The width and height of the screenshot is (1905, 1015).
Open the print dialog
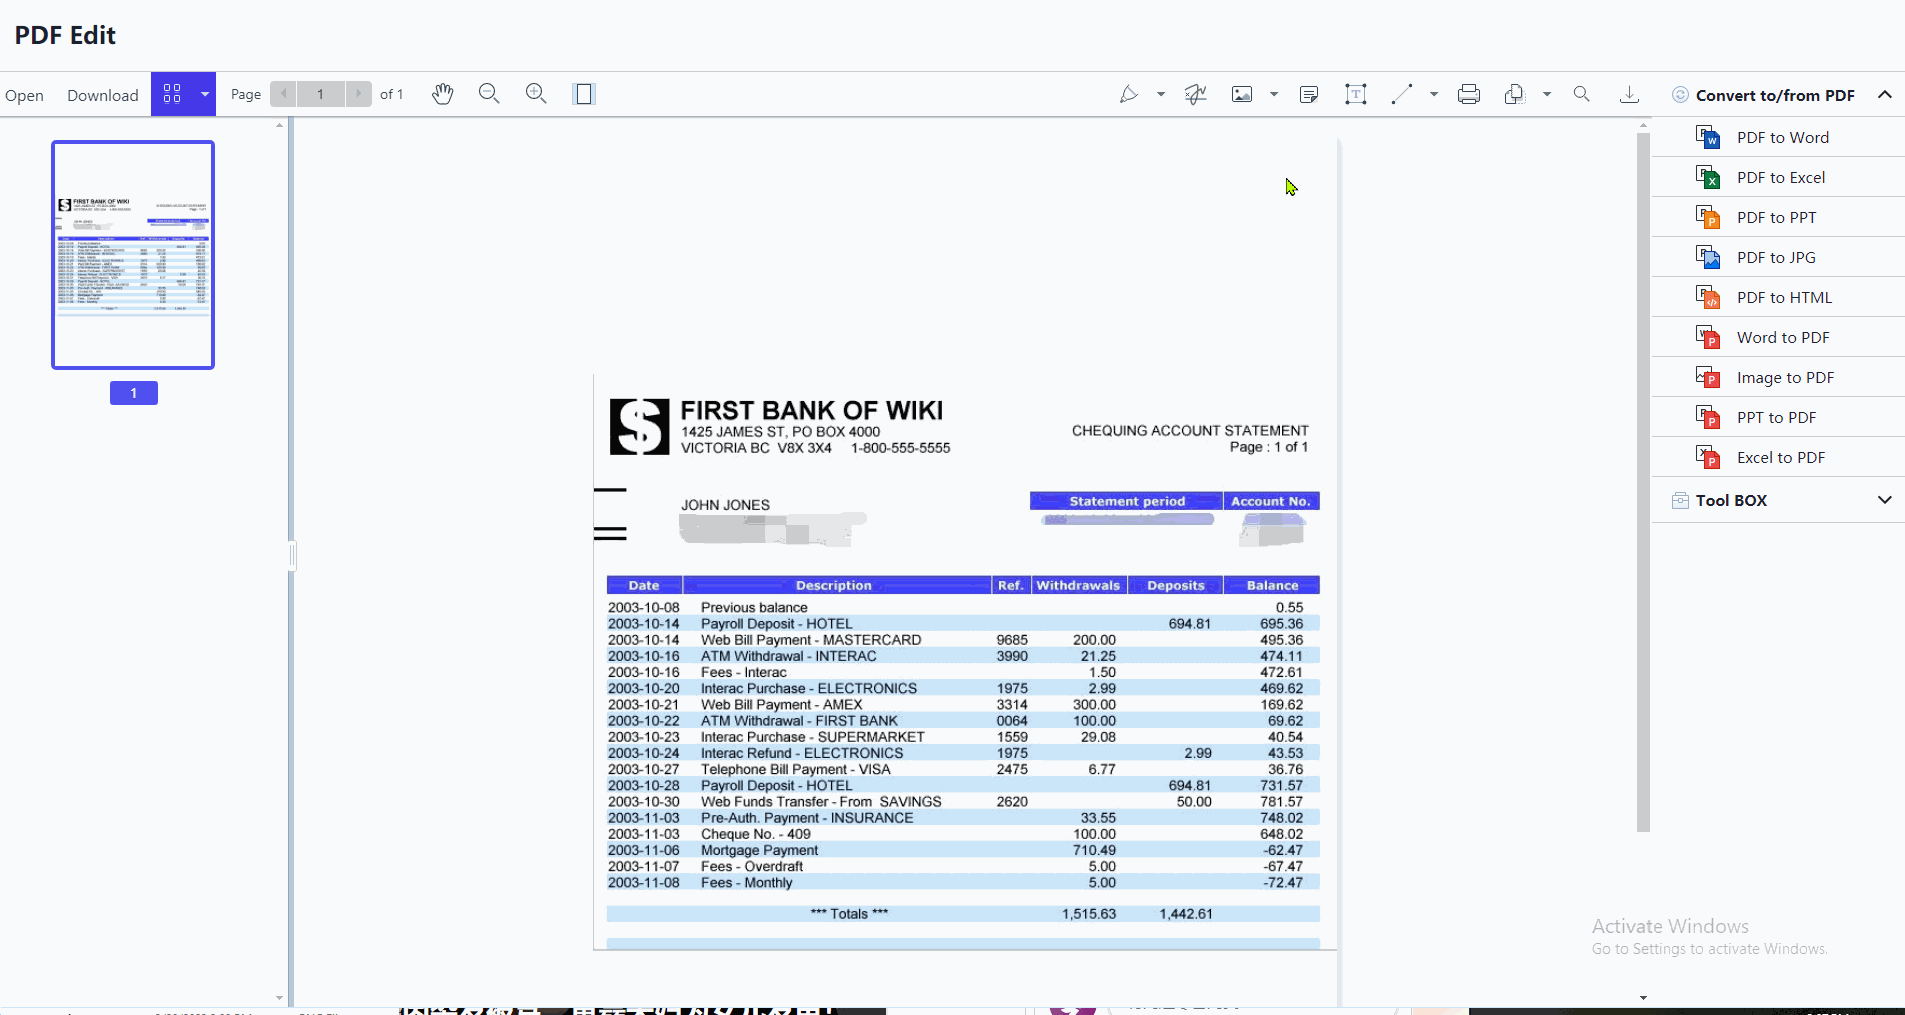tap(1468, 94)
